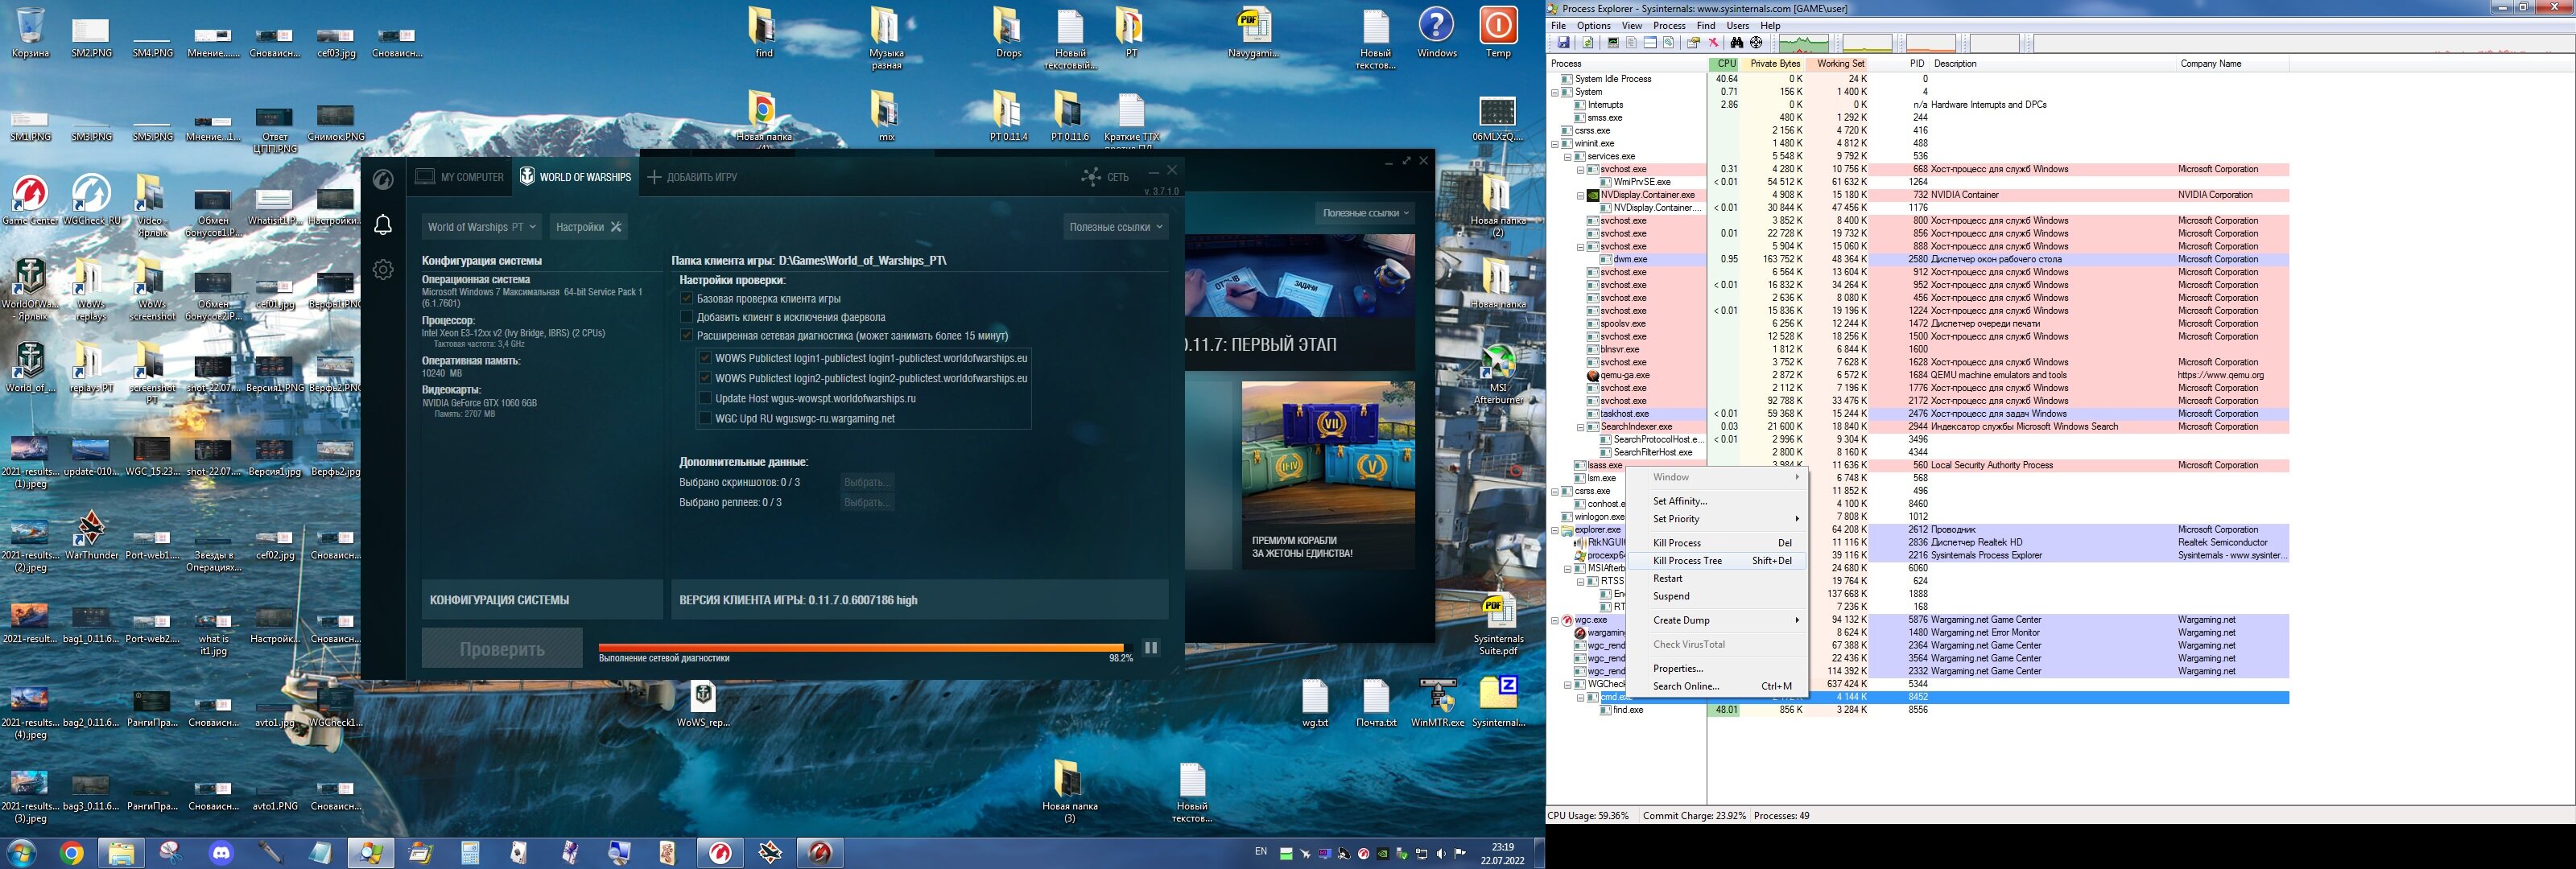The height and width of the screenshot is (869, 2576).
Task: Open Chrome from the Windows taskbar
Action: tap(71, 853)
